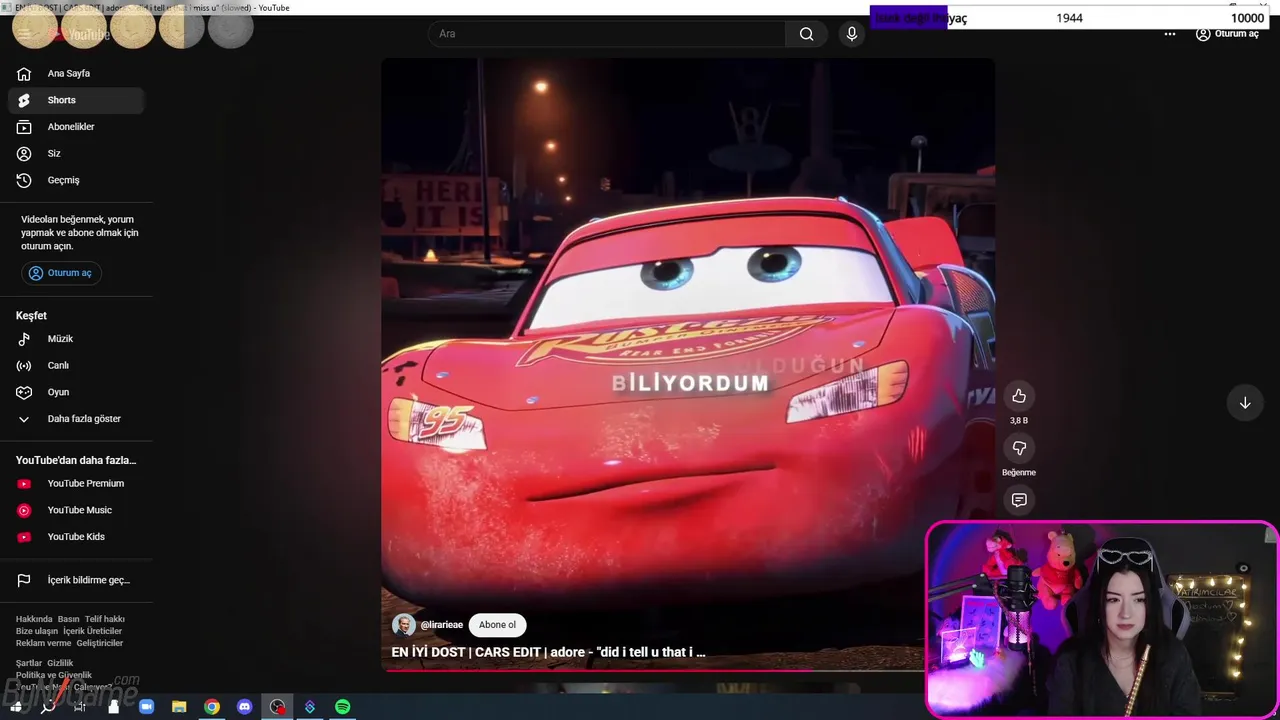Open the three-dot settings menu
The width and height of the screenshot is (1280, 720).
pyautogui.click(x=1170, y=34)
